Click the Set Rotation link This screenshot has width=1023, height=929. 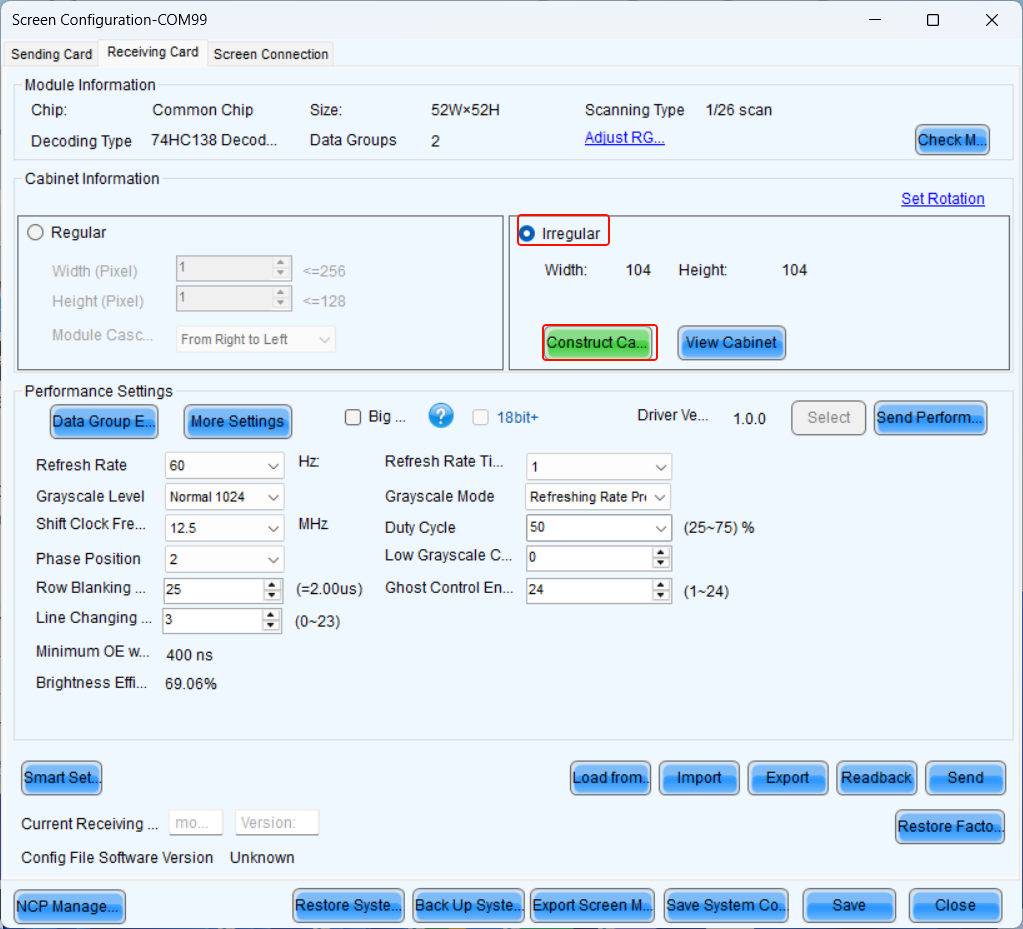(942, 198)
